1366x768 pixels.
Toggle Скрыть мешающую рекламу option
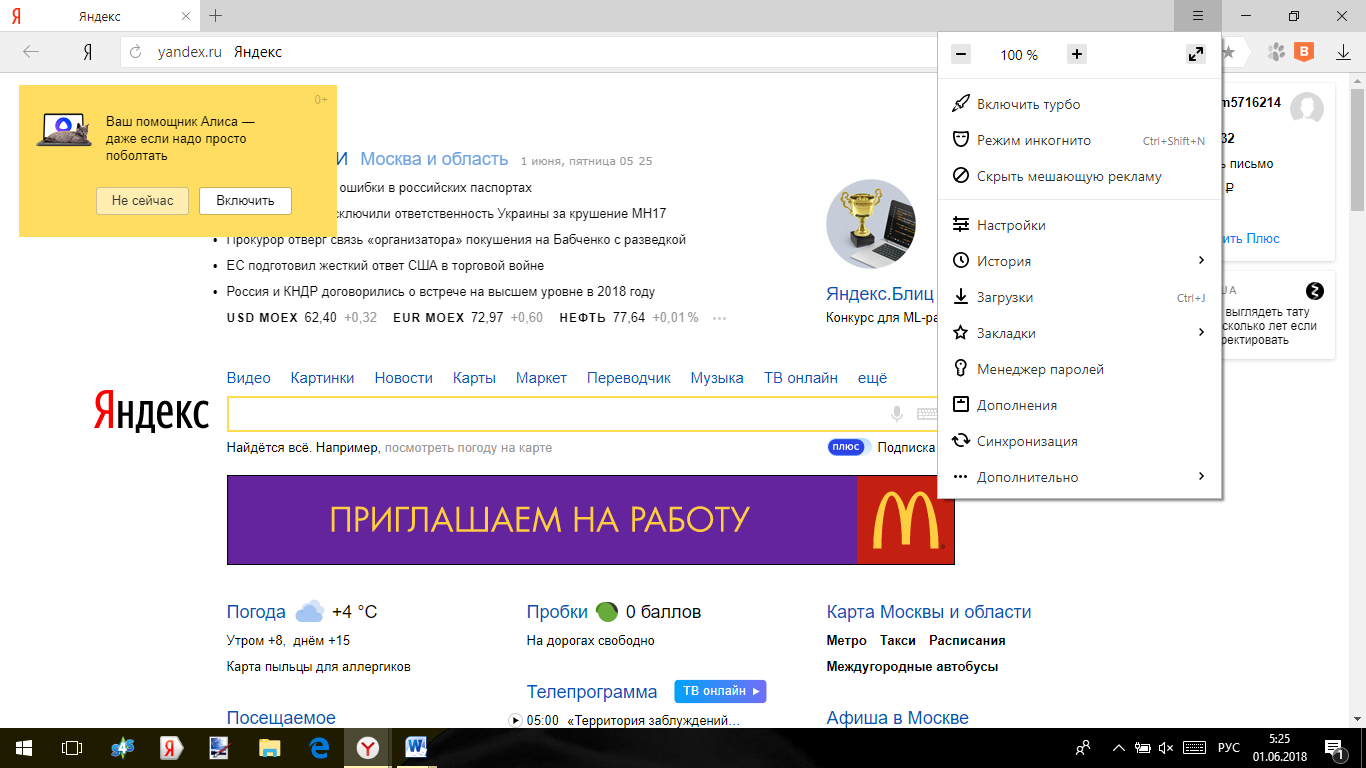click(1069, 176)
